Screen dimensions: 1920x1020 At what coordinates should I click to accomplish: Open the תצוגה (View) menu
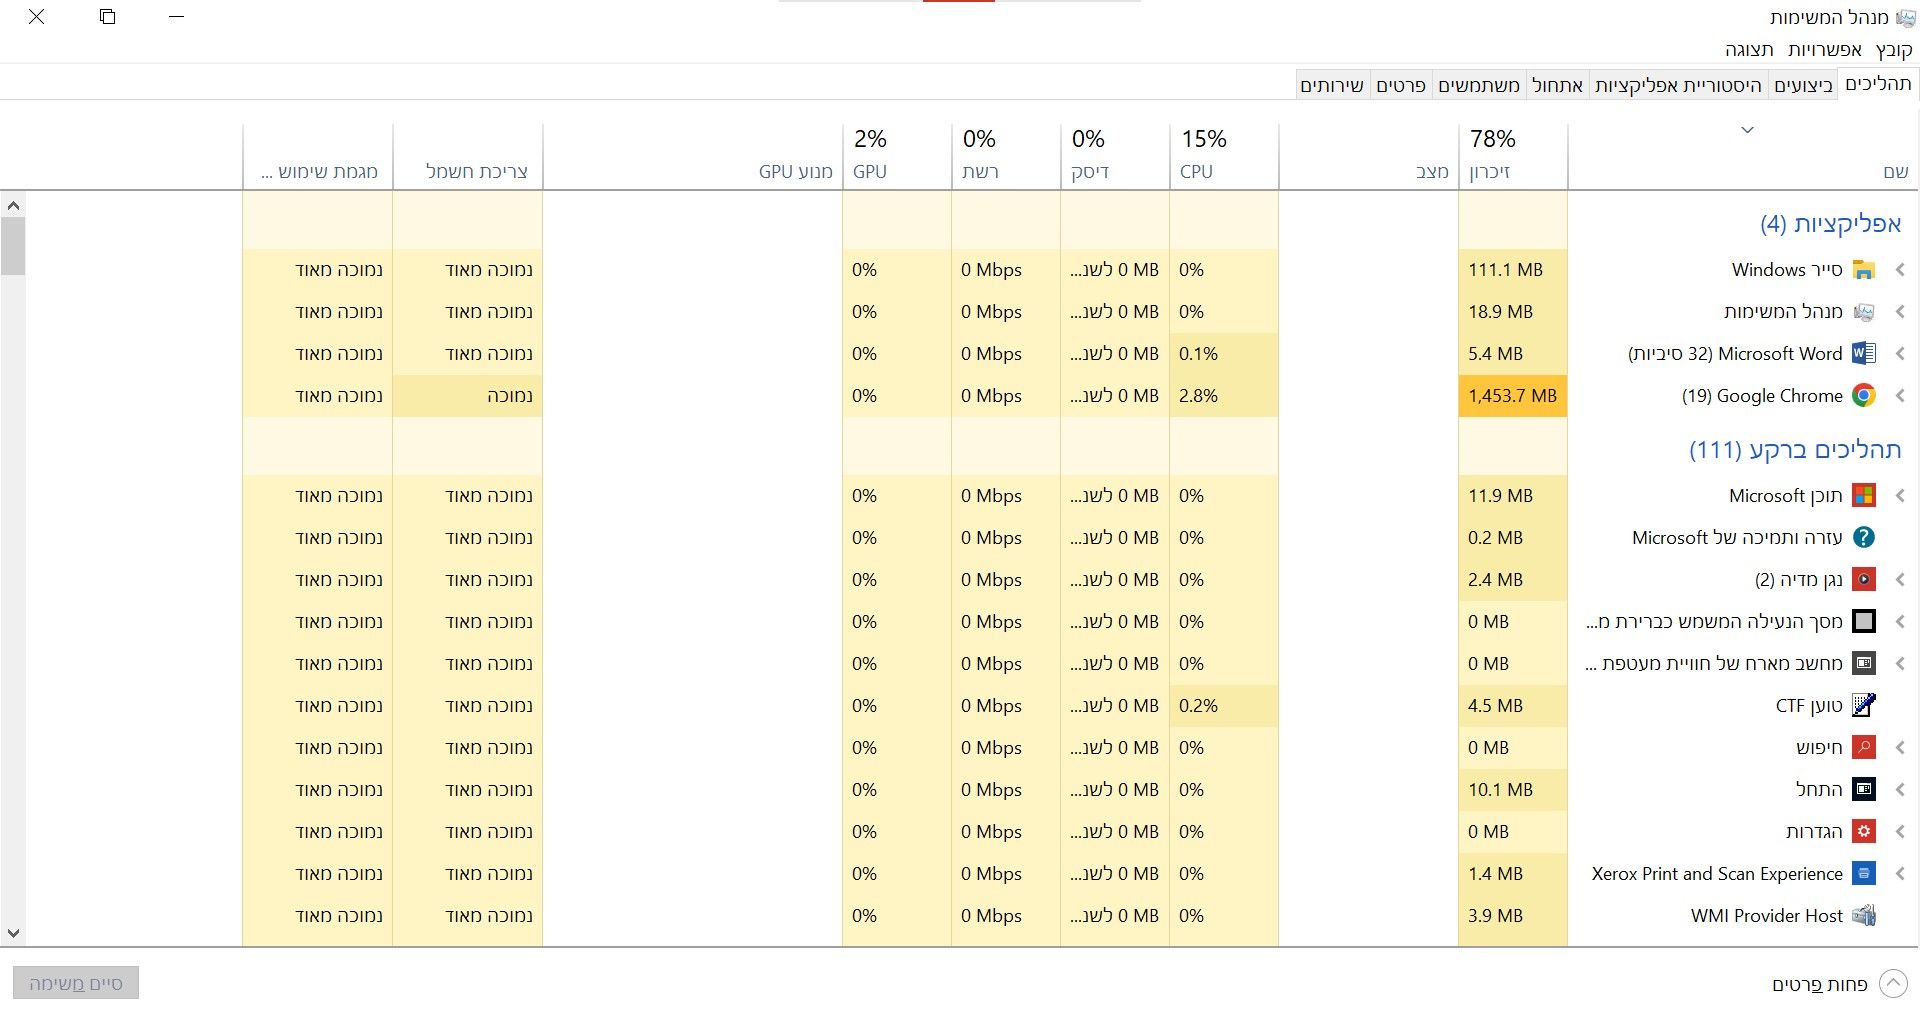pos(1749,50)
